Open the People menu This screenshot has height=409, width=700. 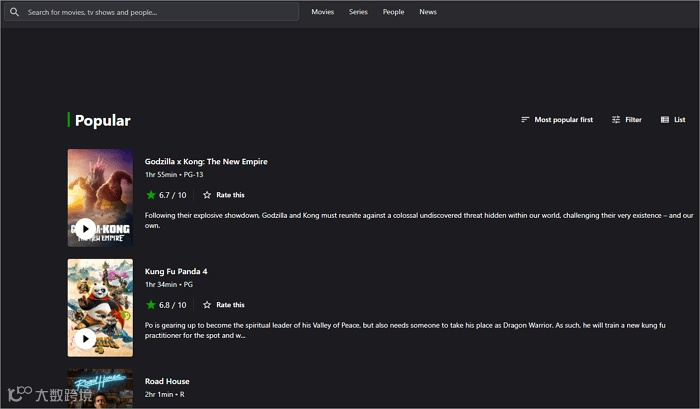pyautogui.click(x=393, y=12)
